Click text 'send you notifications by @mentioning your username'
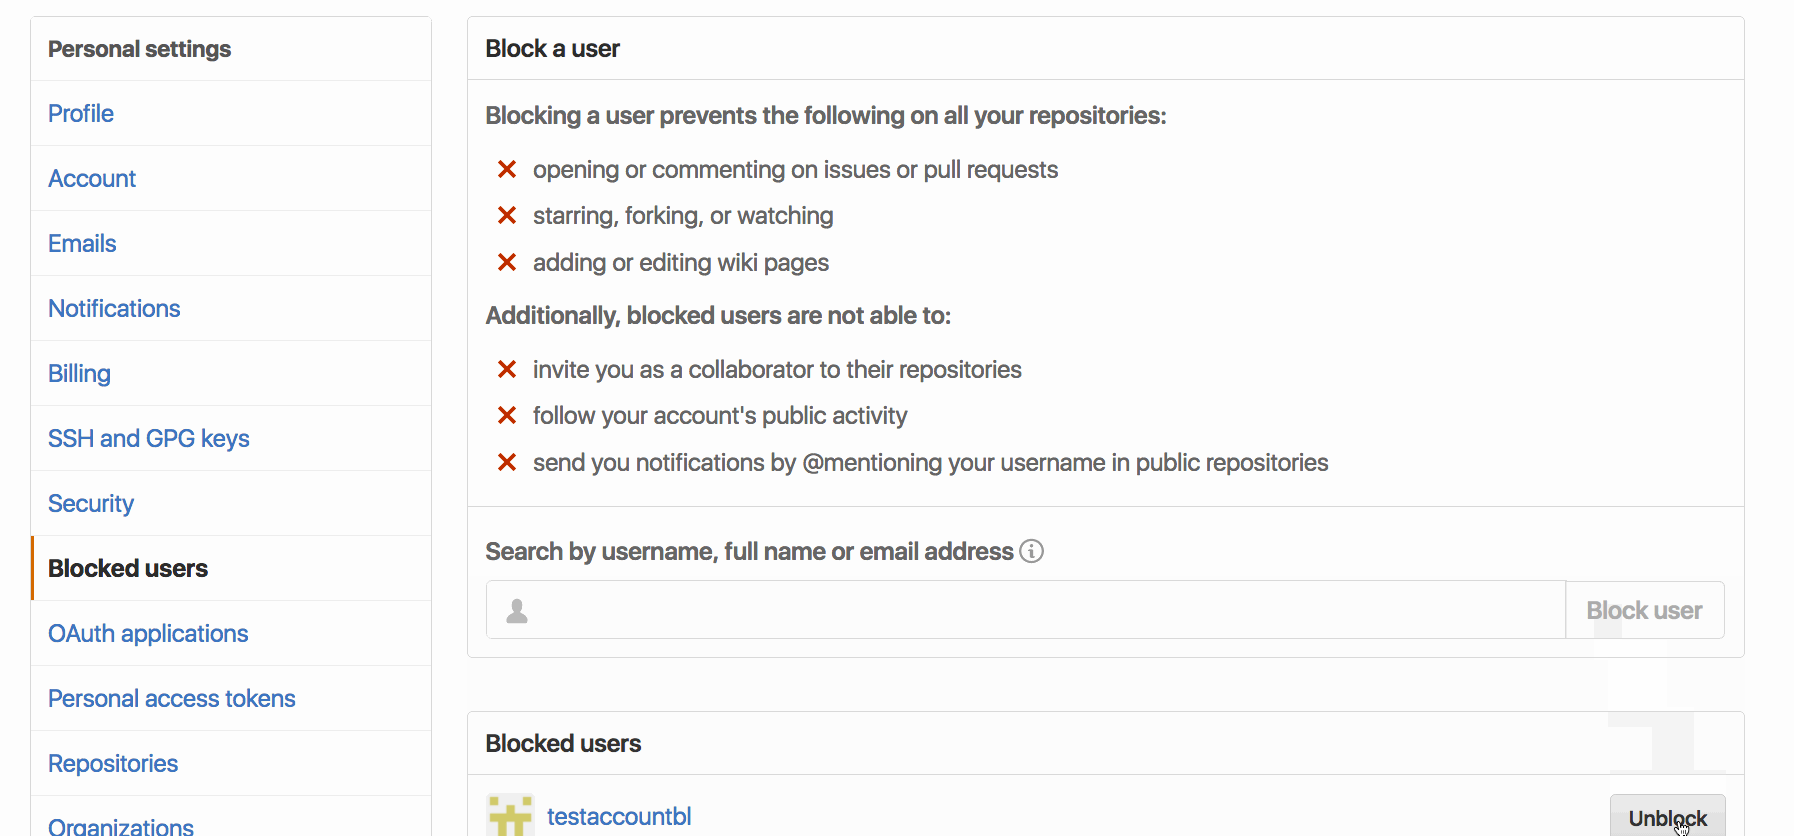The image size is (1794, 836). coord(817,463)
